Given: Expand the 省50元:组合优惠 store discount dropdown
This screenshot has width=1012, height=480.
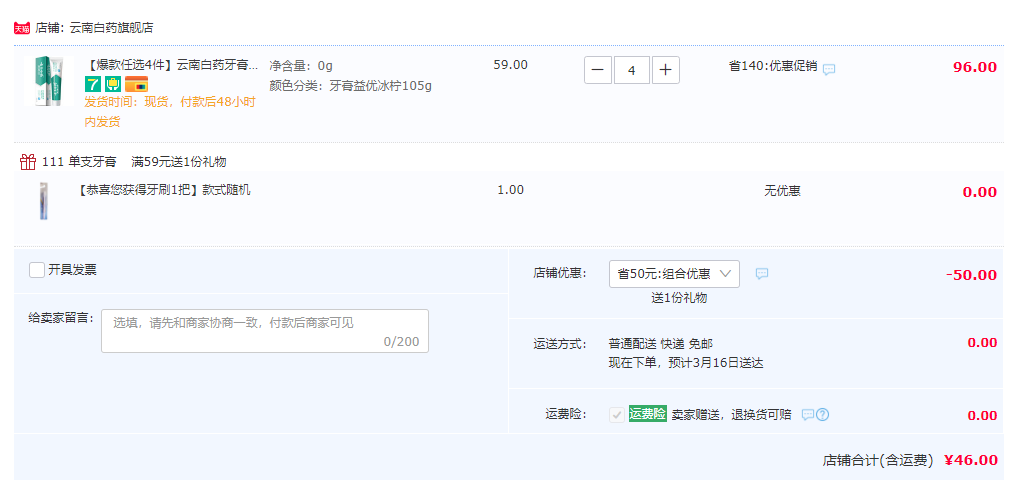Looking at the screenshot, I should 674,274.
